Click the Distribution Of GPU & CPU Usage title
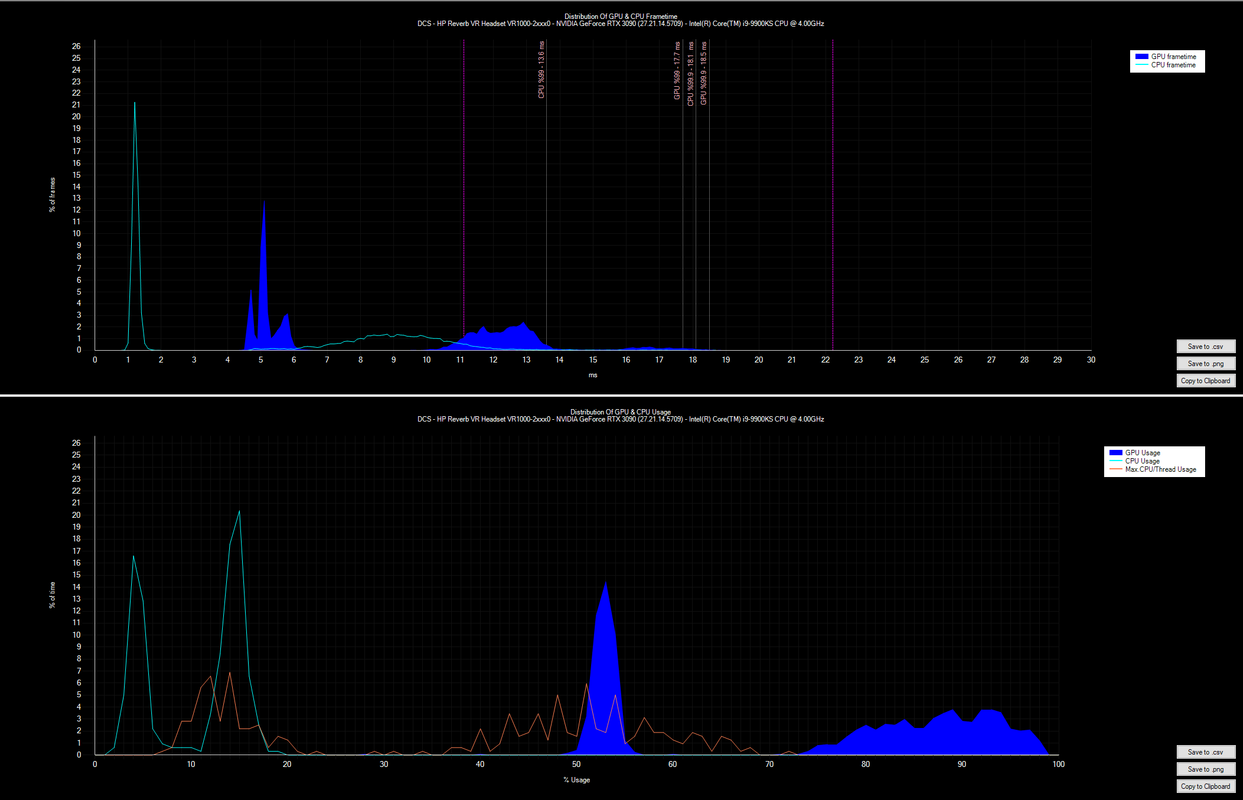This screenshot has width=1243, height=800. pyautogui.click(x=620, y=412)
